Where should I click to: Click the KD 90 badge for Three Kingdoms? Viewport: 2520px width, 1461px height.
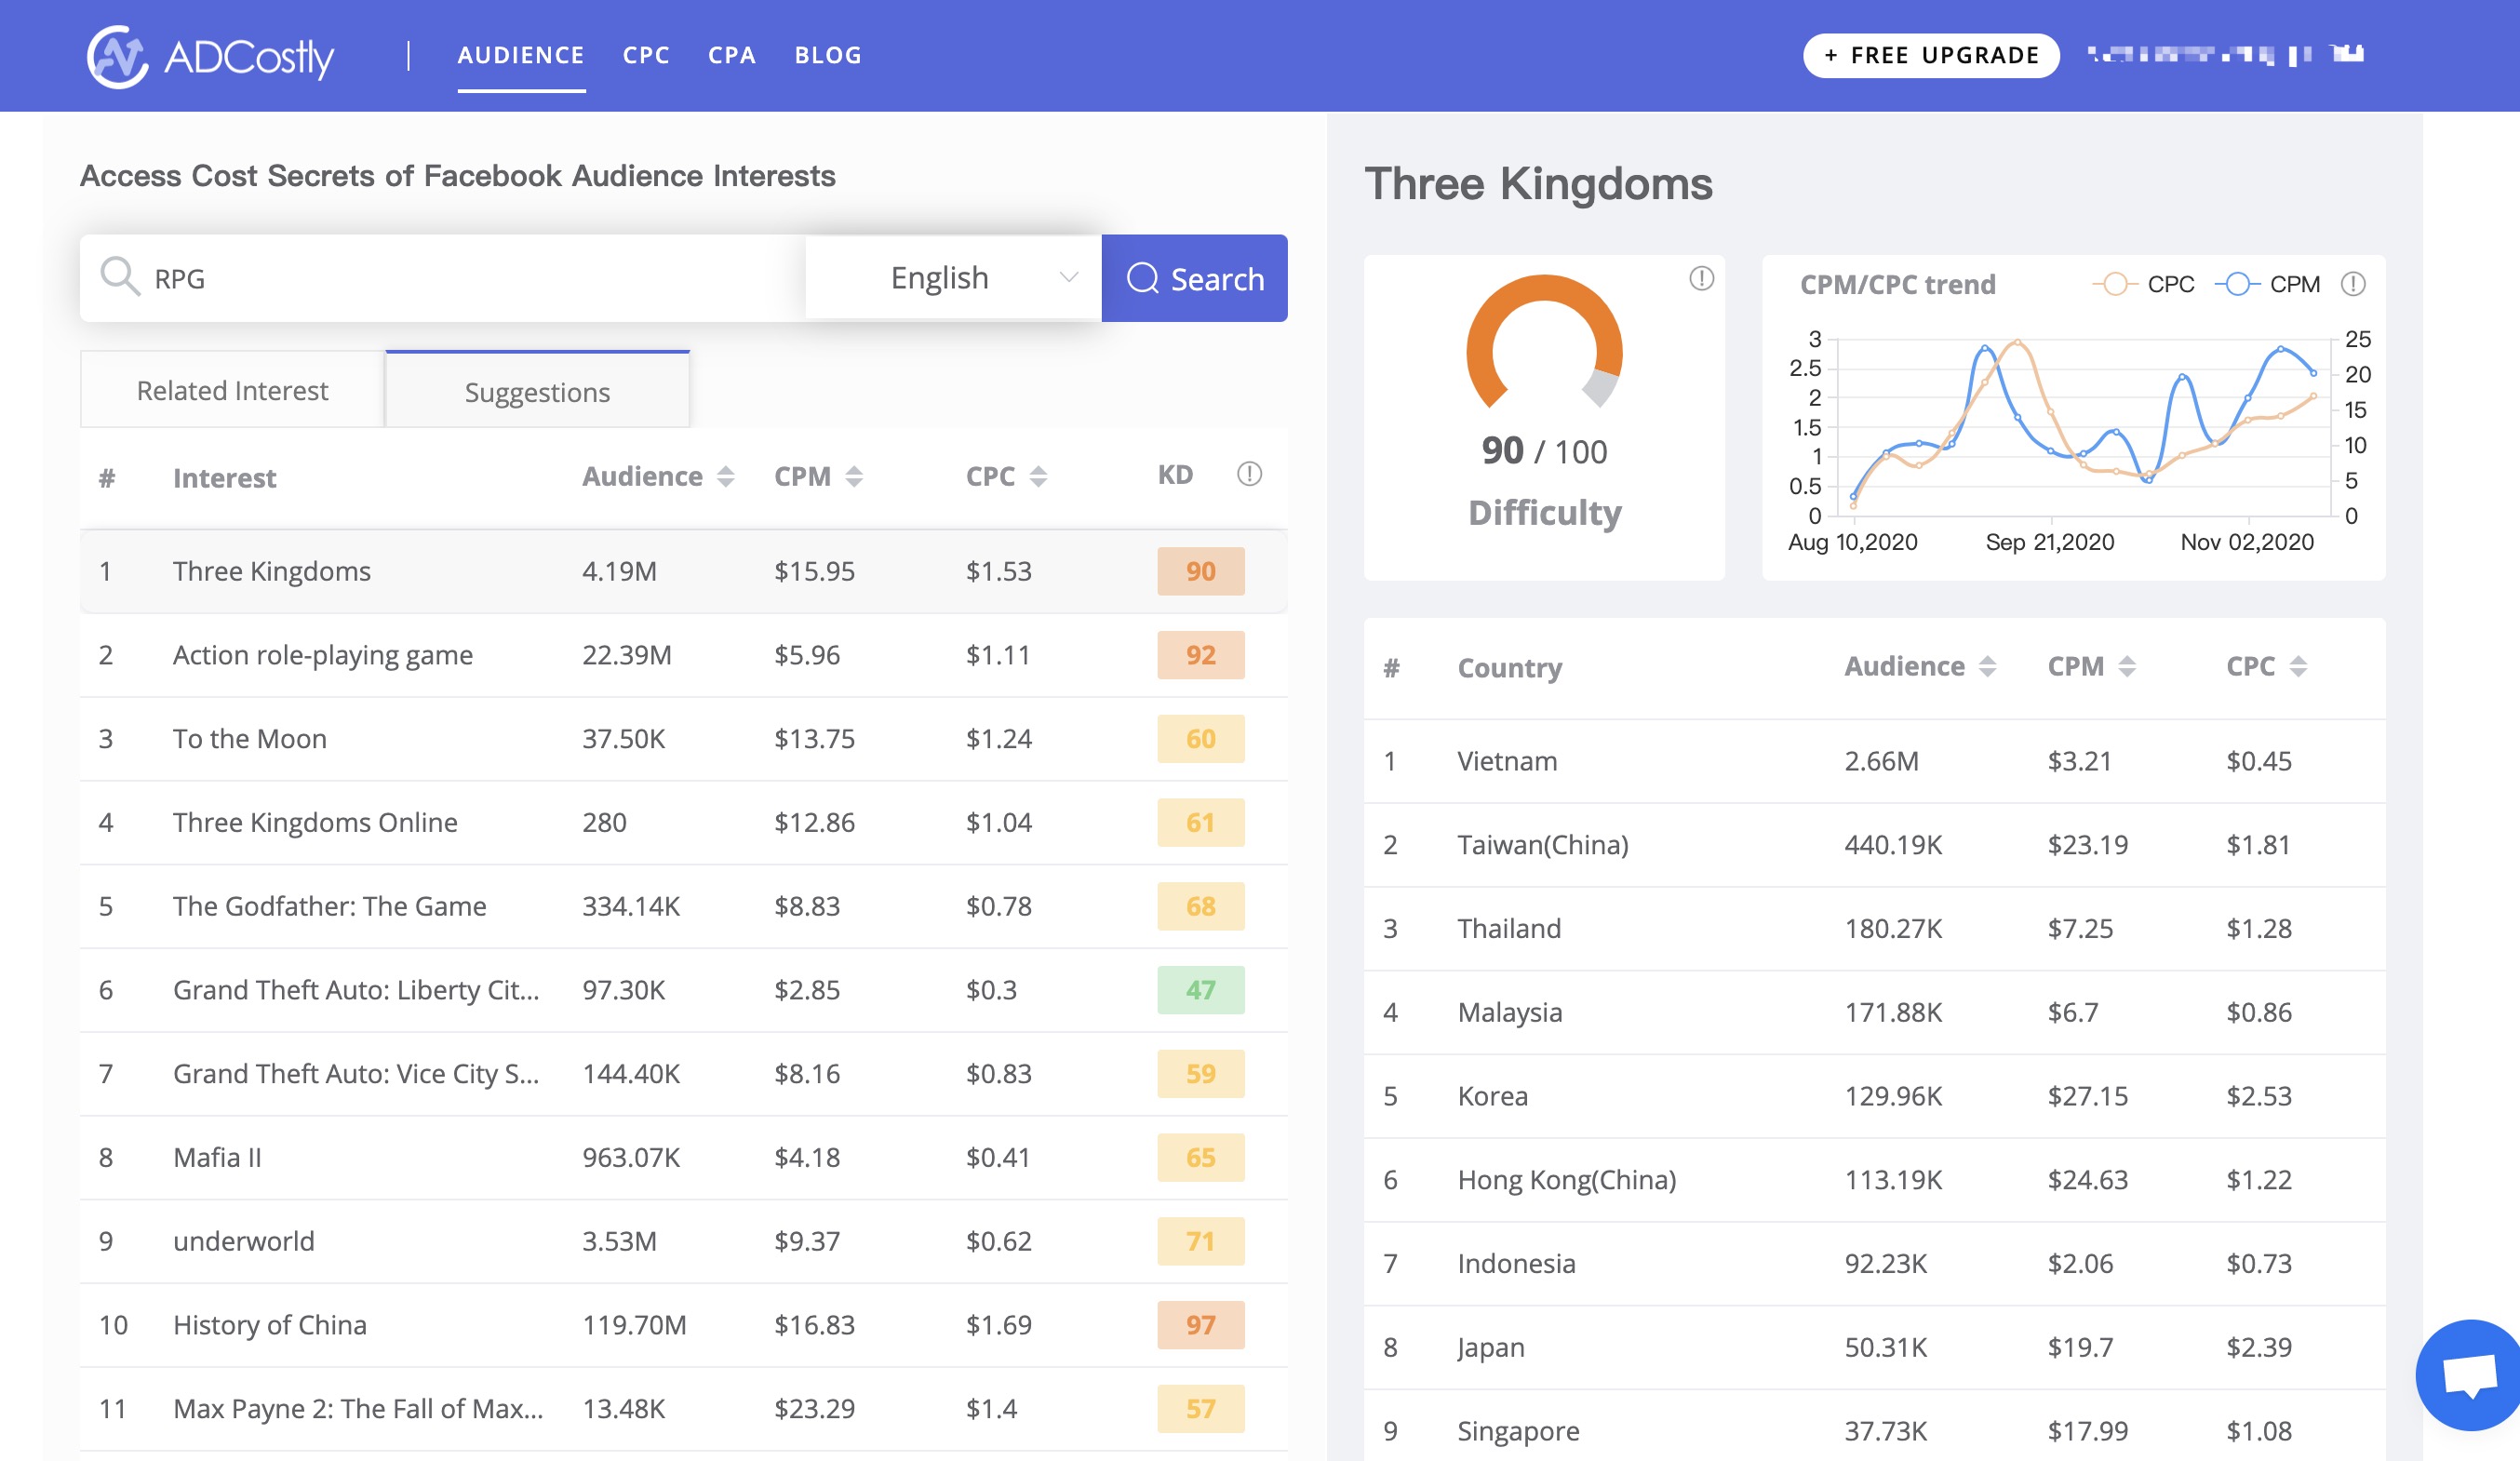(x=1200, y=571)
